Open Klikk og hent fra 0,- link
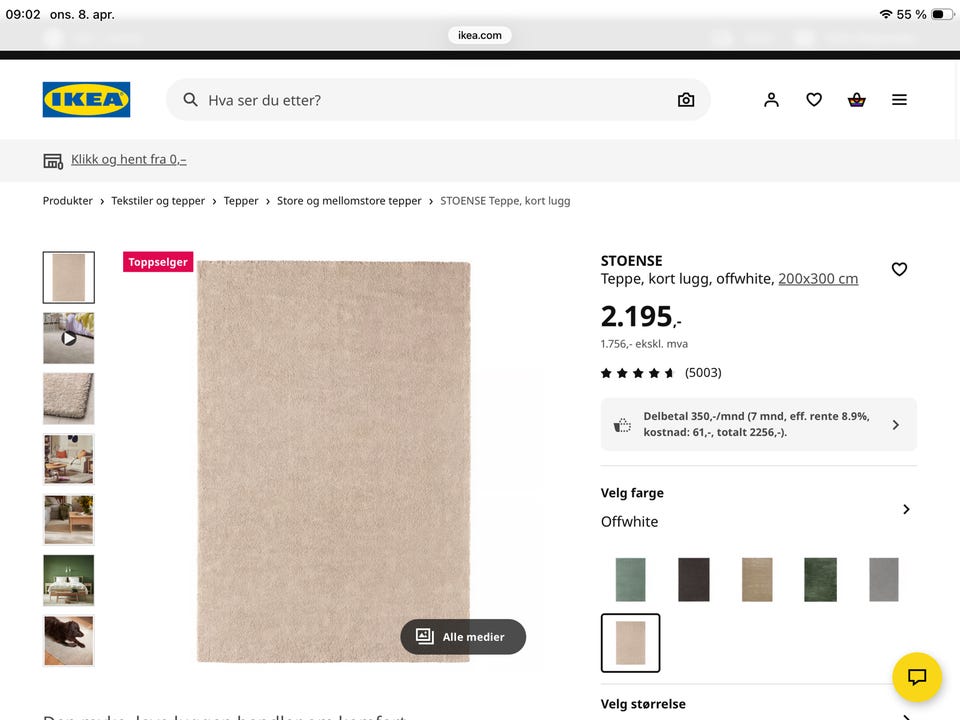Viewport: 960px width, 720px height. point(129,159)
